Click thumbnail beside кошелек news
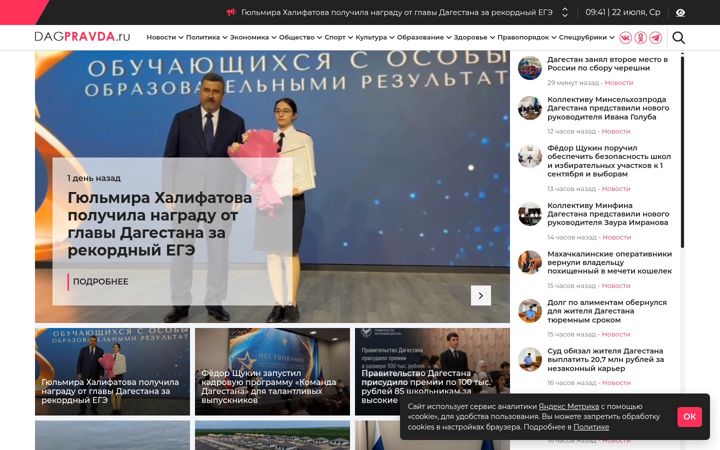Viewport: 720px width, 450px height. 530,263
